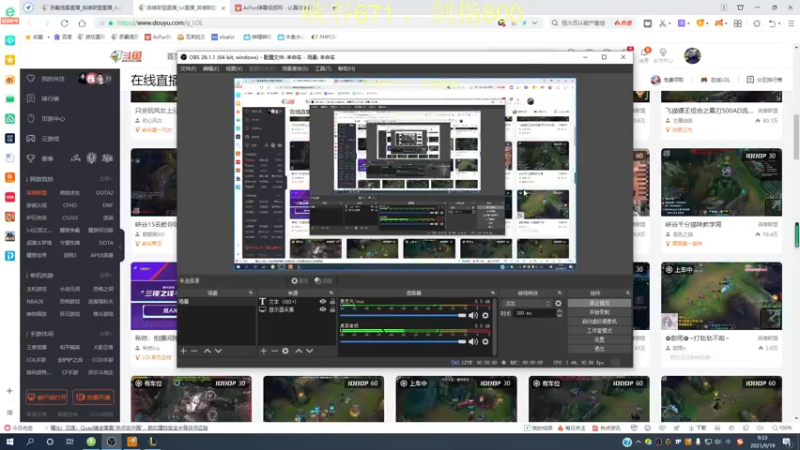This screenshot has width=800, height=450.
Task: Remove the selected scene with the minus icon
Action: click(x=194, y=351)
